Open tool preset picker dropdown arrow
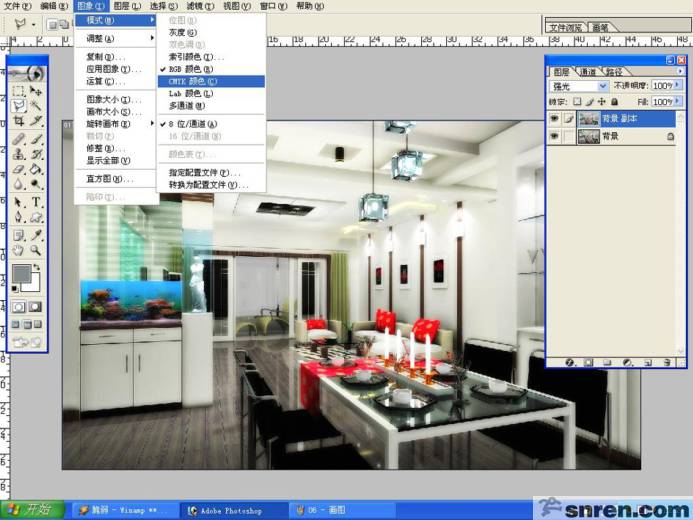693x520 pixels. pos(34,24)
